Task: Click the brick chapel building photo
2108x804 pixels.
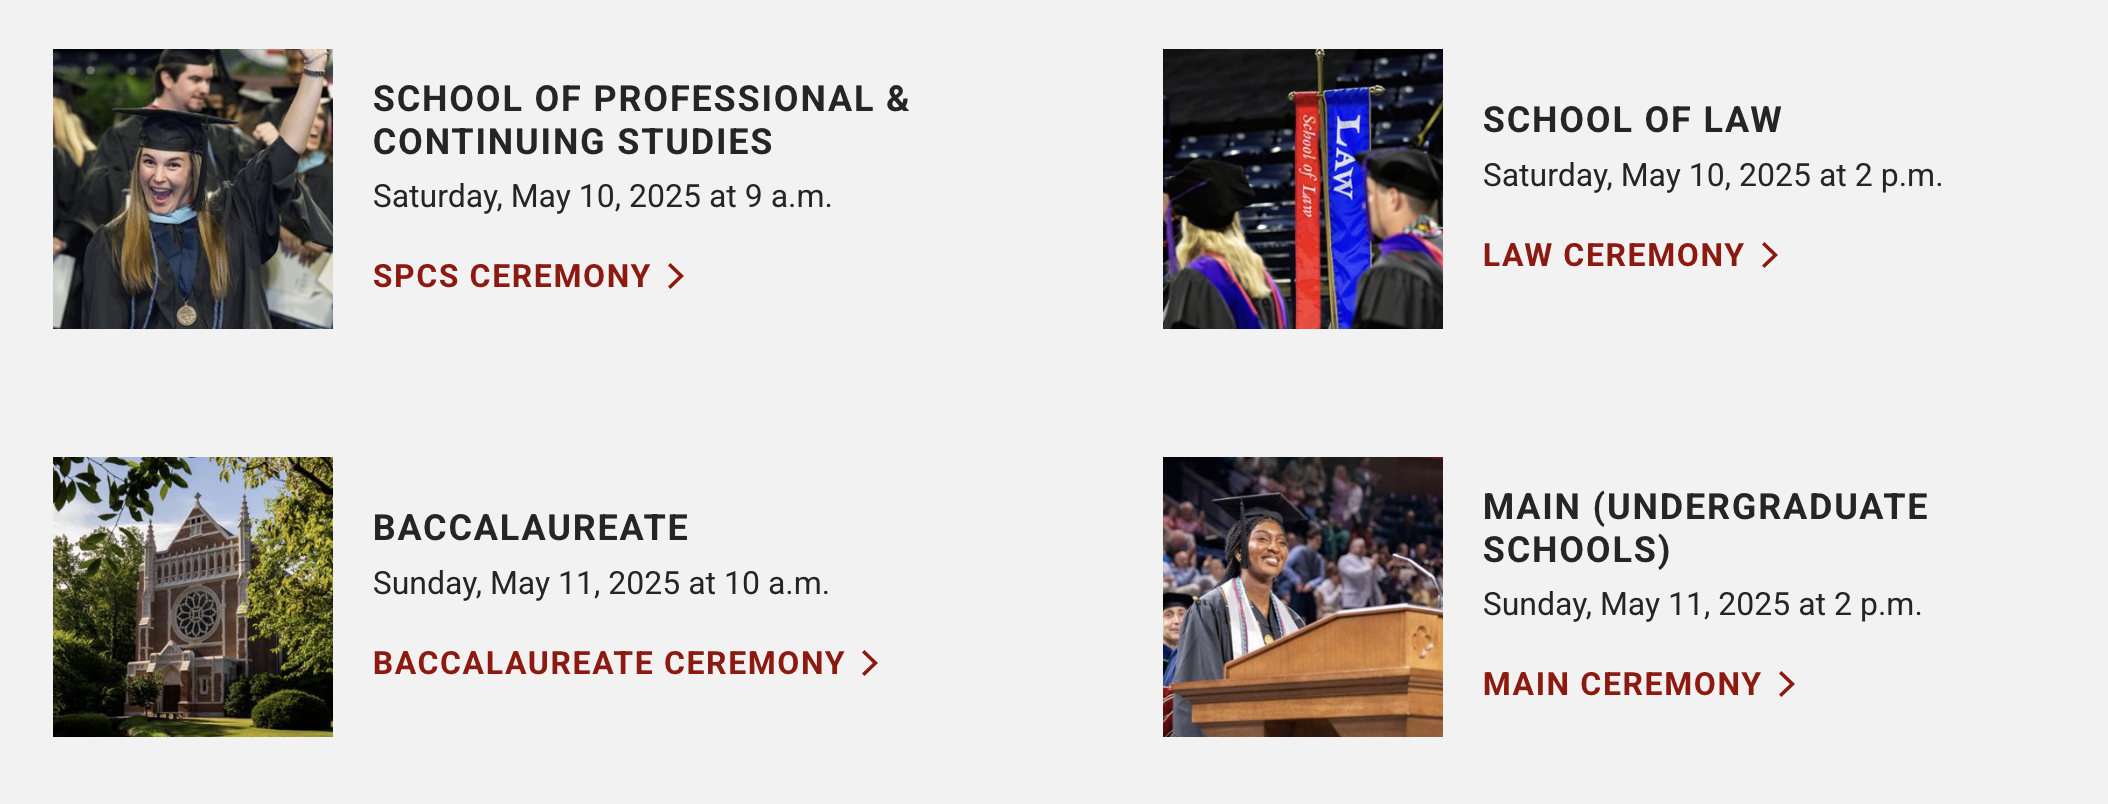Action: [193, 597]
